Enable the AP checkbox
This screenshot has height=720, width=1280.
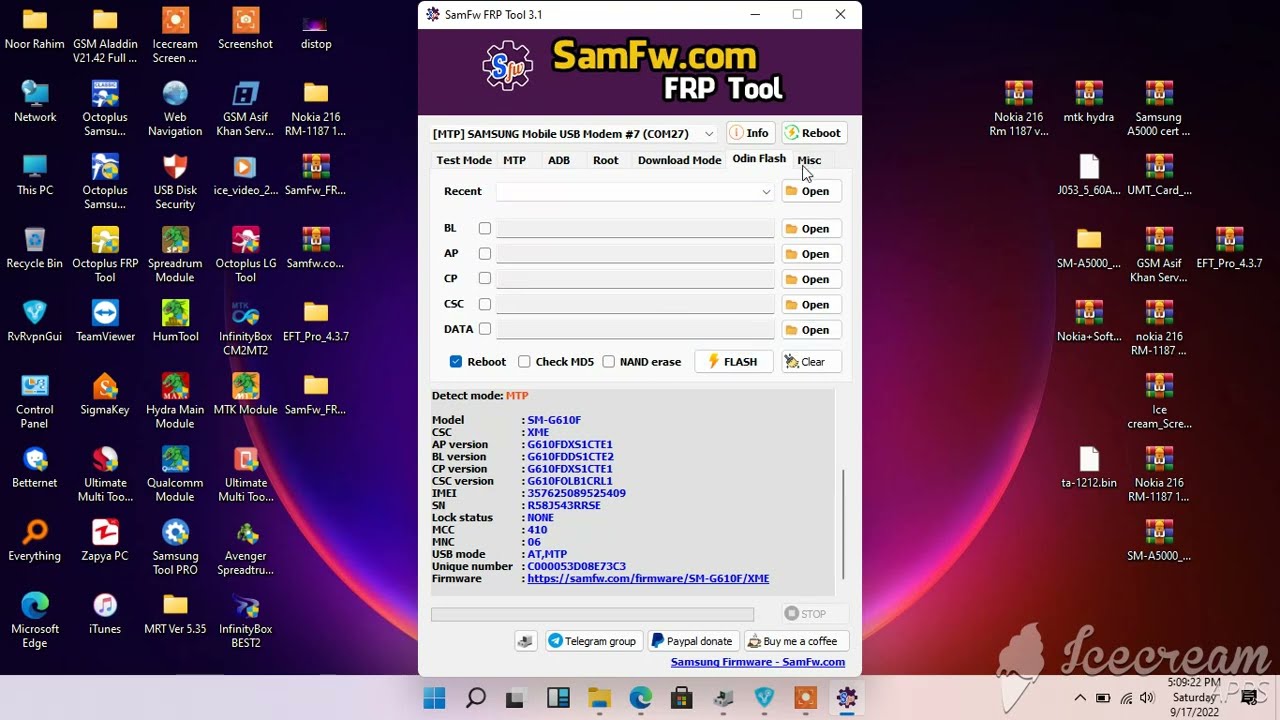pos(485,254)
